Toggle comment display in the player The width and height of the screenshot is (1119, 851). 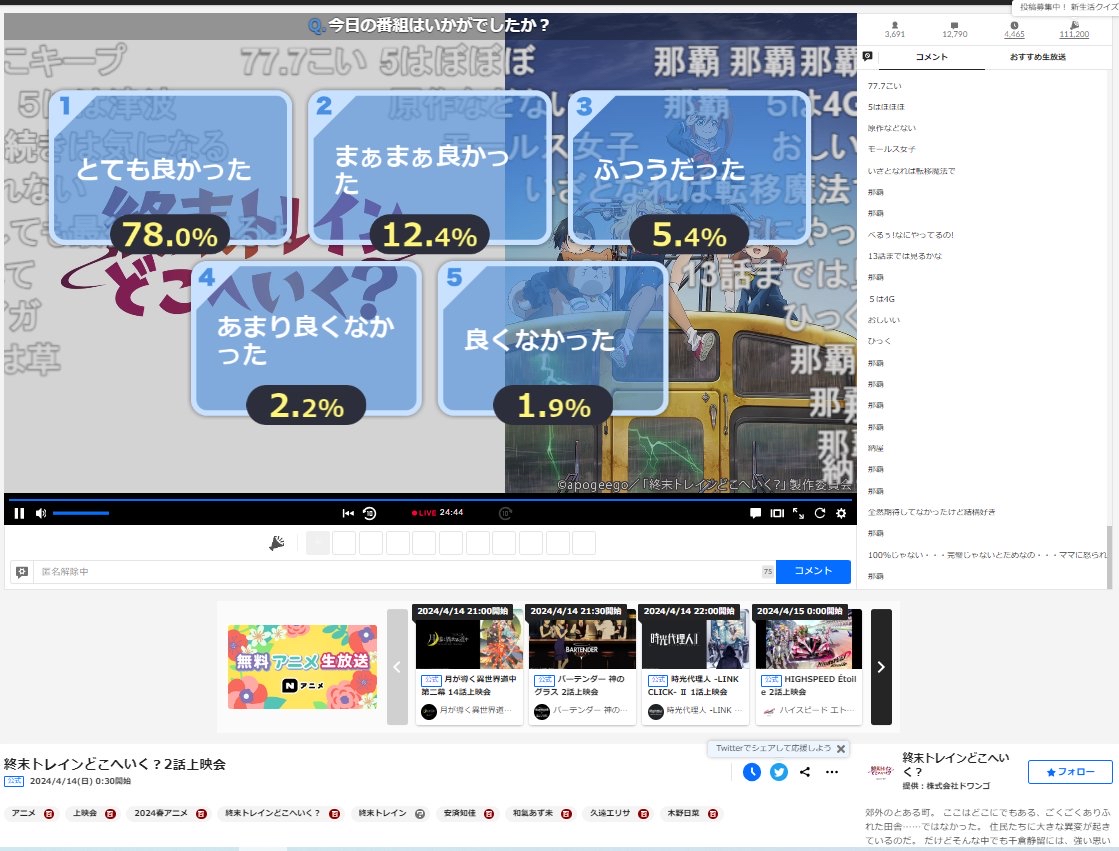pyautogui.click(x=756, y=513)
